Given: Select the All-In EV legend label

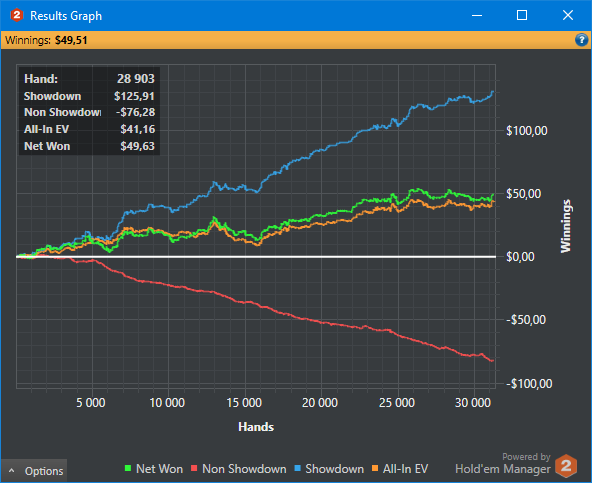Looking at the screenshot, I should [405, 469].
